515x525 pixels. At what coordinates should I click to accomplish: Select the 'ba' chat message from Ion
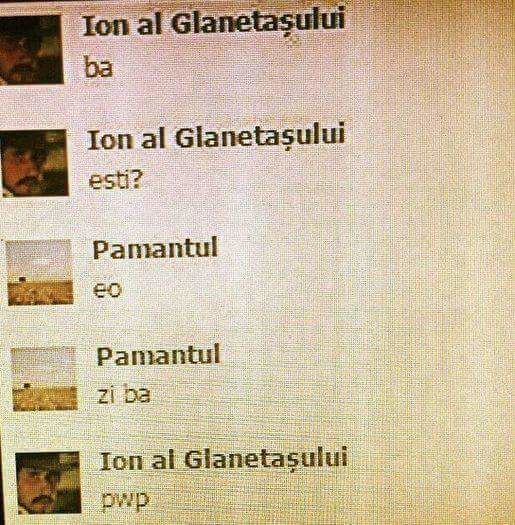(98, 67)
